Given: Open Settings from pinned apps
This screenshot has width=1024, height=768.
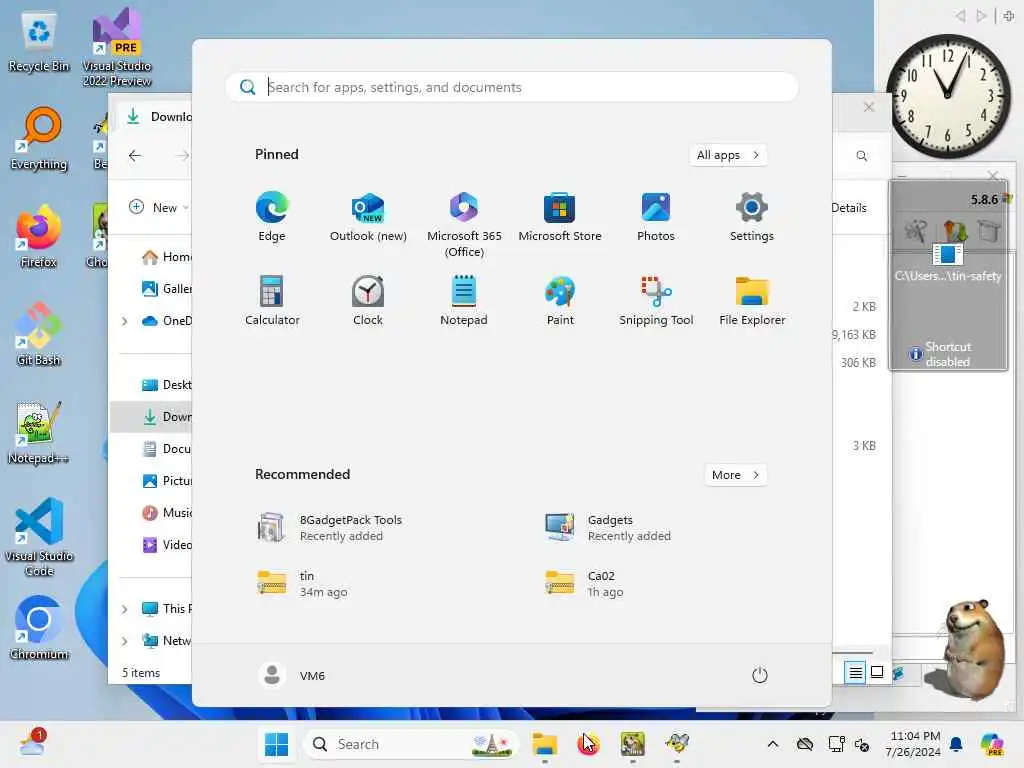Looking at the screenshot, I should pyautogui.click(x=752, y=217).
